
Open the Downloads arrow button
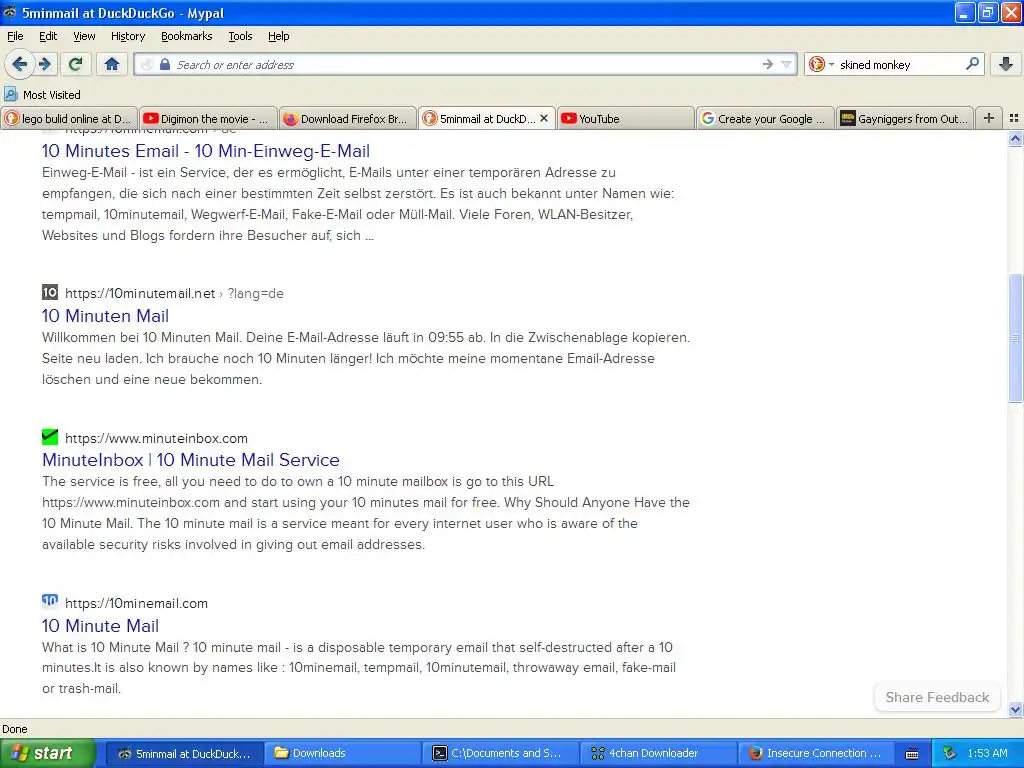tap(1006, 64)
